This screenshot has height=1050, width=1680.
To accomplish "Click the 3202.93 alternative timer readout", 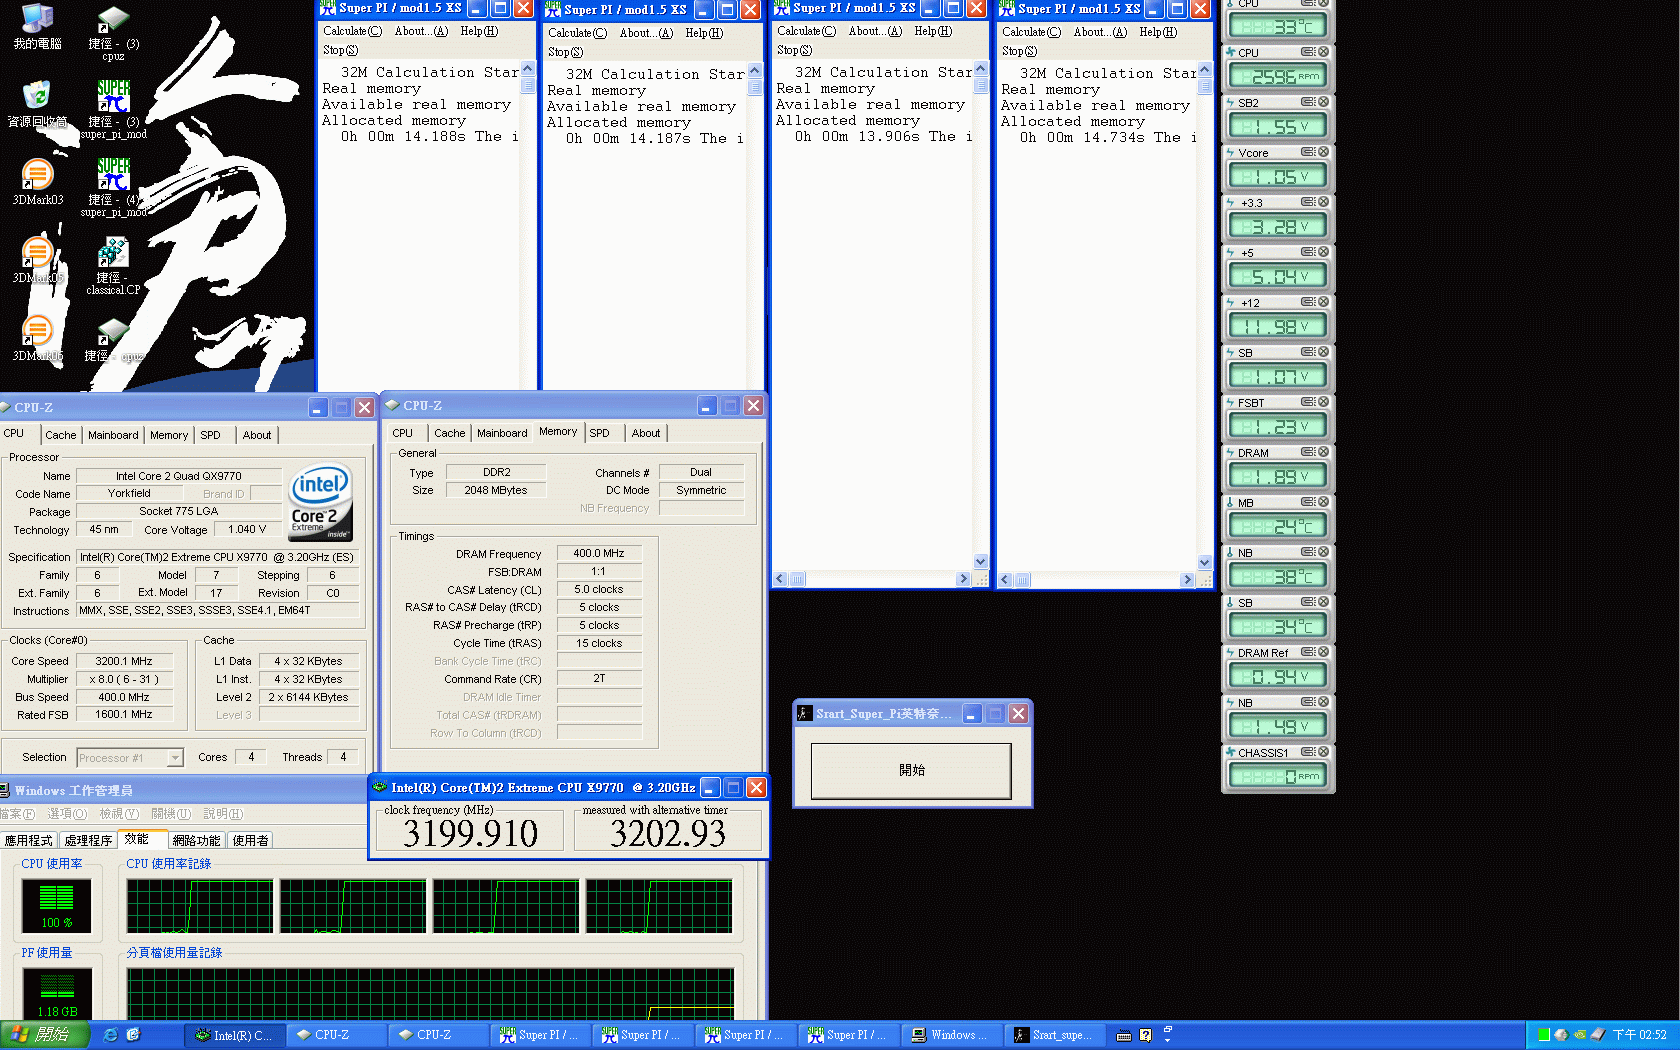I will click(667, 833).
